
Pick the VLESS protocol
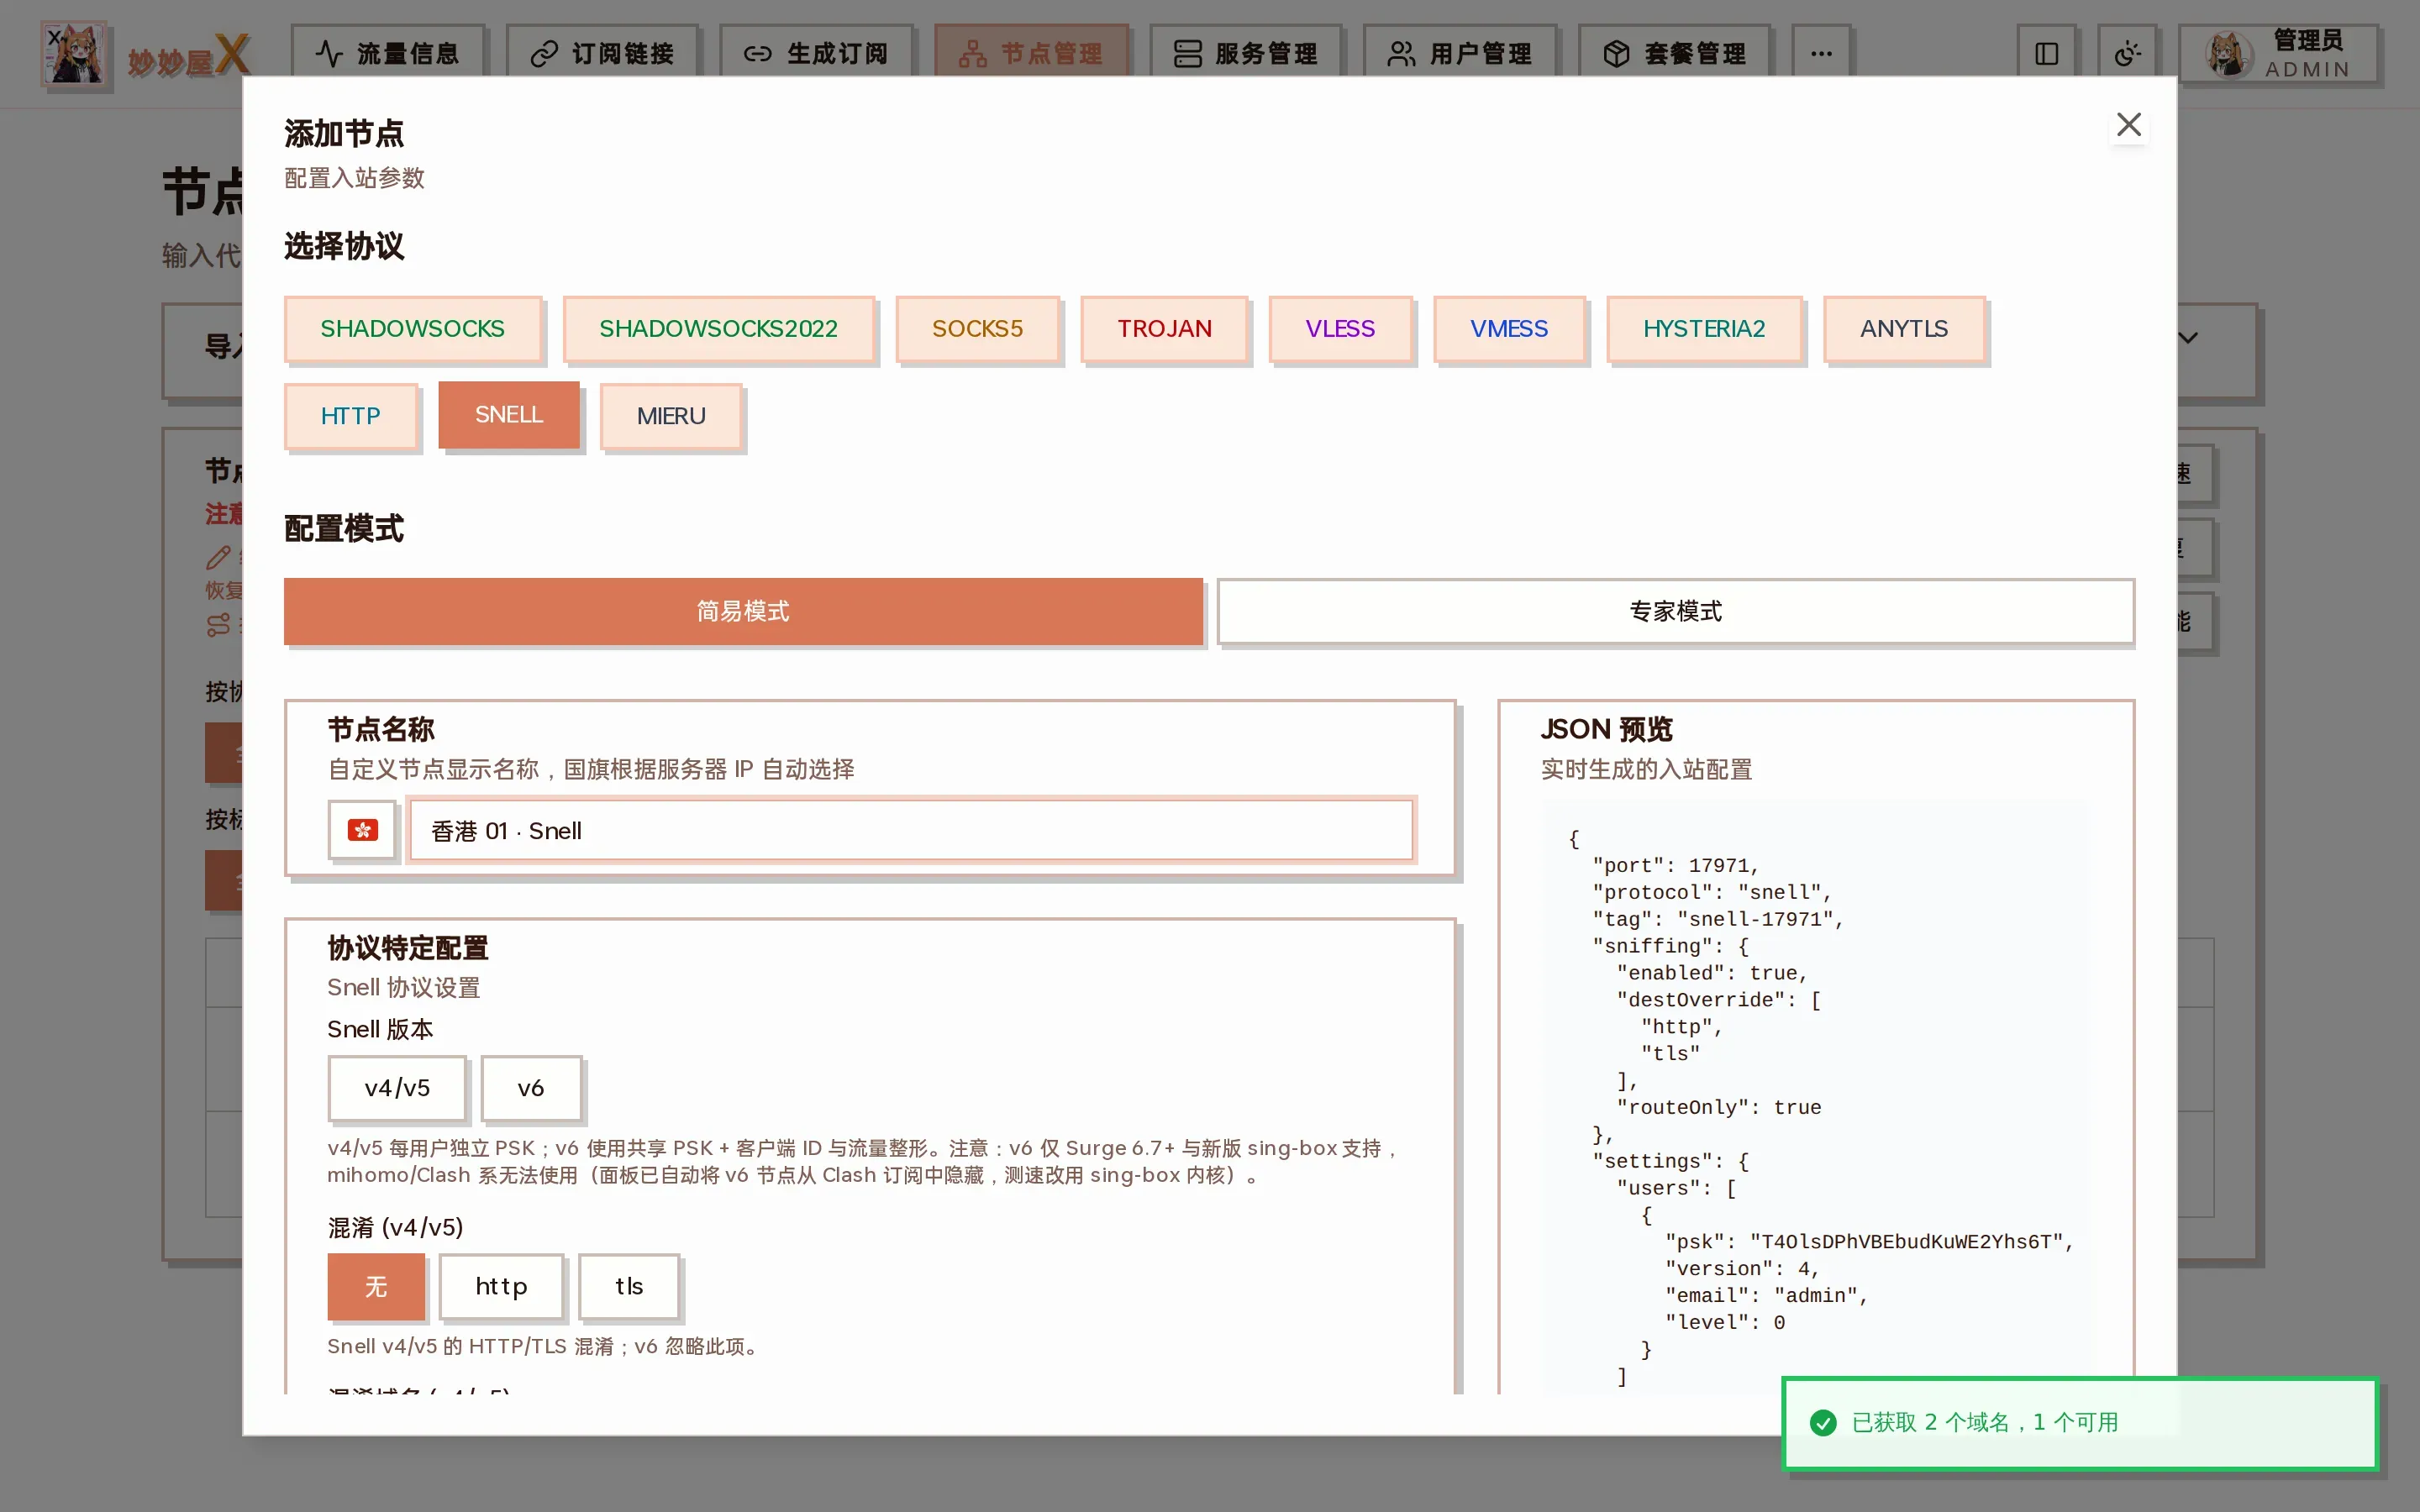coord(1340,329)
